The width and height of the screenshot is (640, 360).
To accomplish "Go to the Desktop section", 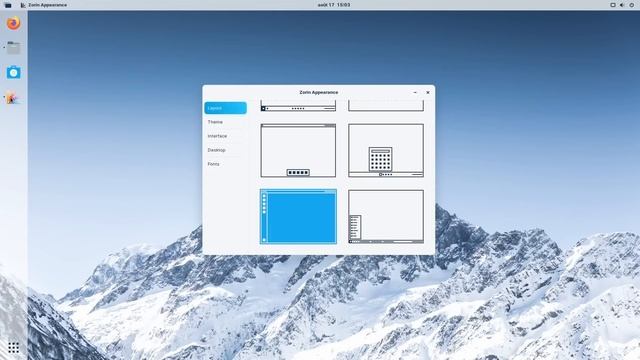I will point(225,150).
